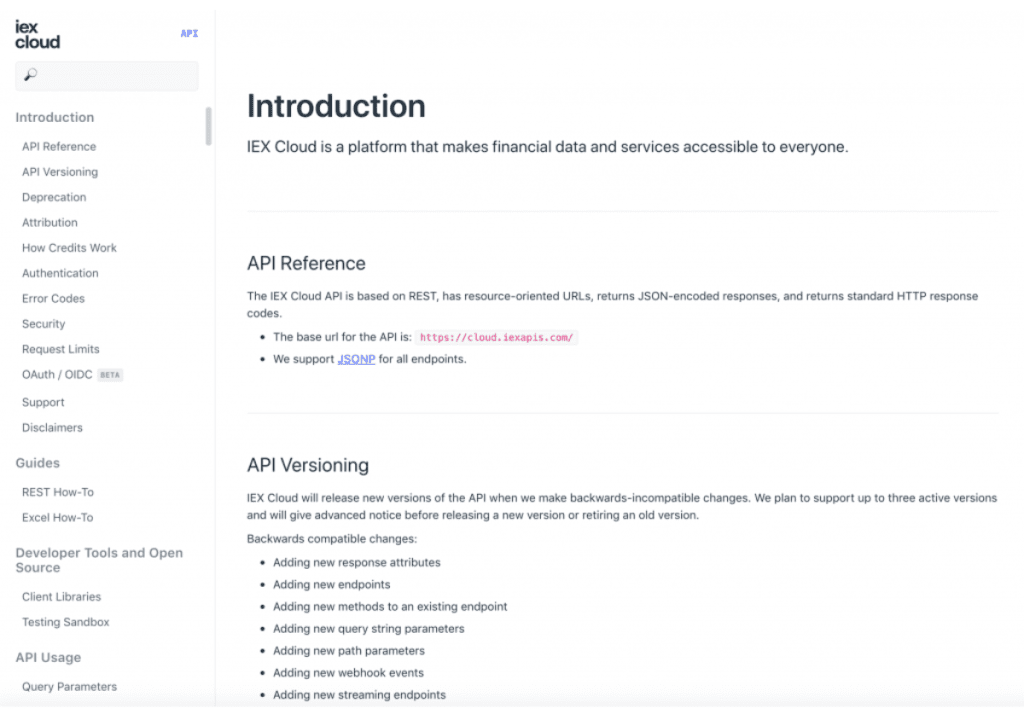The width and height of the screenshot is (1024, 720).
Task: Click the magnifying glass search icon
Action: [30, 75]
